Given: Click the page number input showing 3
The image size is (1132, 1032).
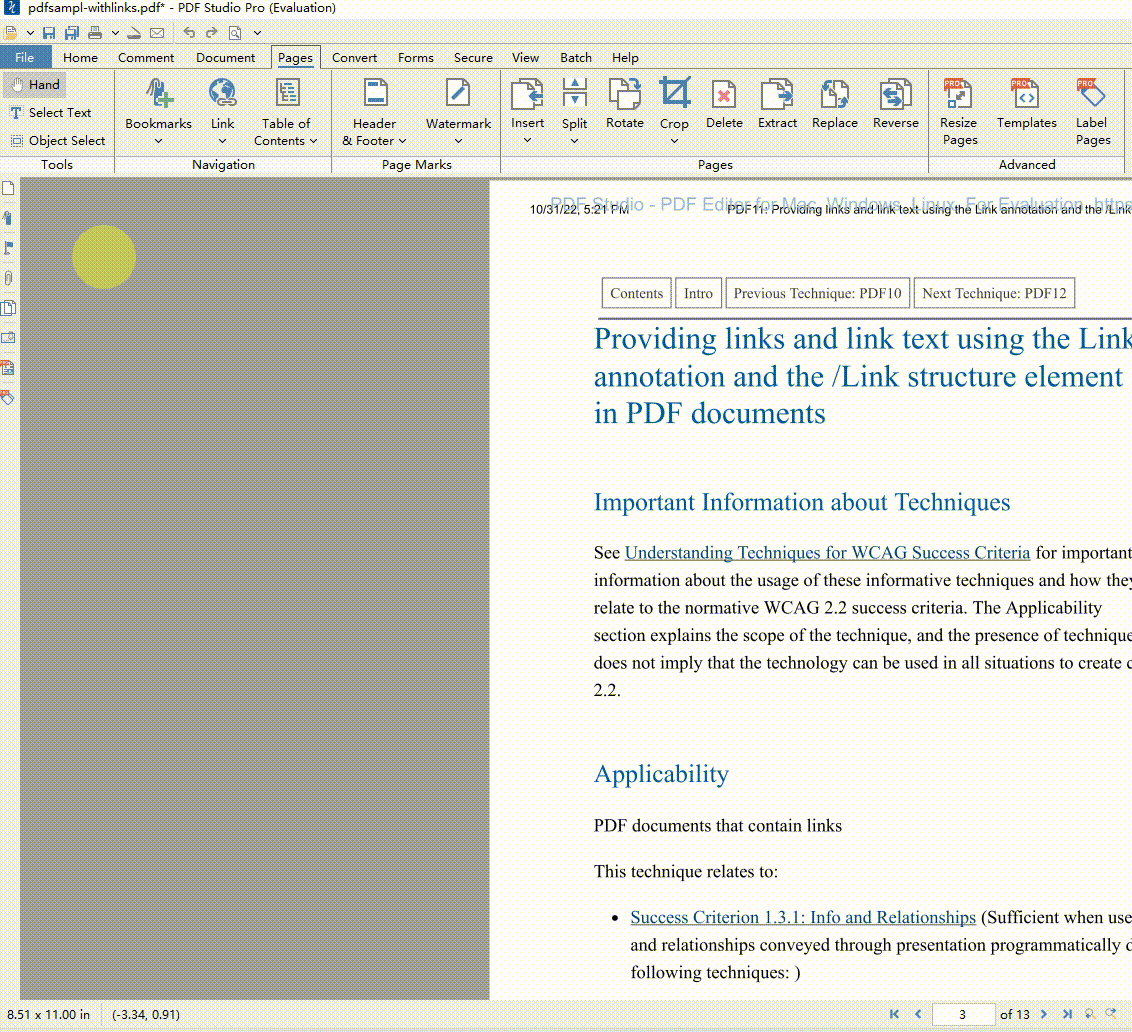Looking at the screenshot, I should point(963,1014).
